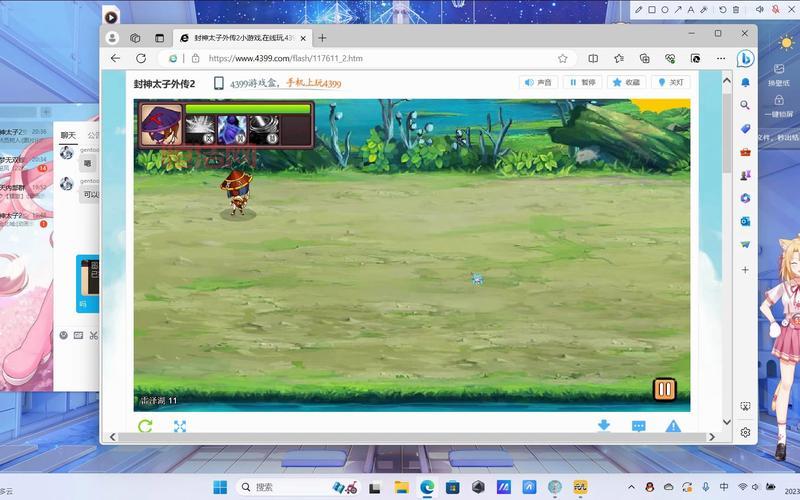Viewport: 800px width, 500px height.
Task: Open a new browser tab
Action: tap(322, 37)
